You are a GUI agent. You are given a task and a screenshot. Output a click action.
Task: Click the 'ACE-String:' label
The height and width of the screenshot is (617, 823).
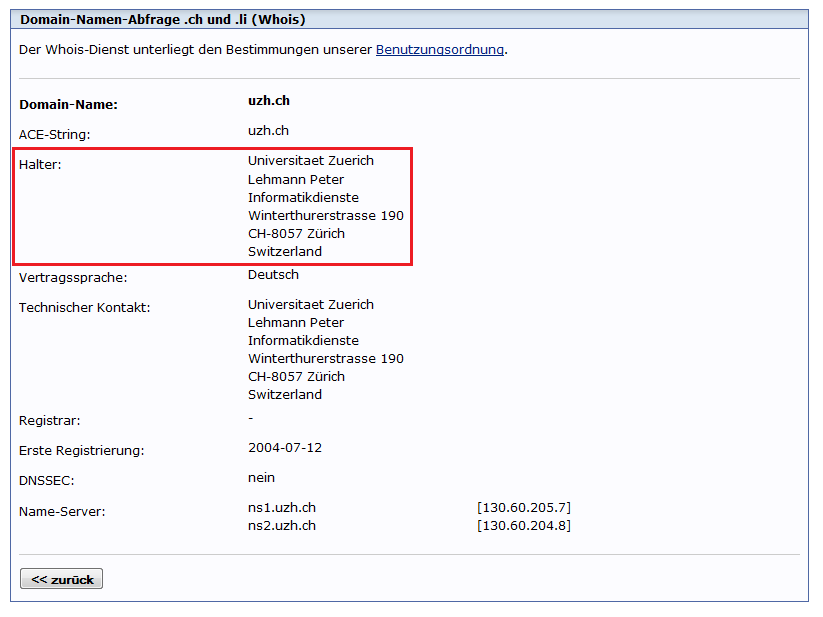[55, 135]
